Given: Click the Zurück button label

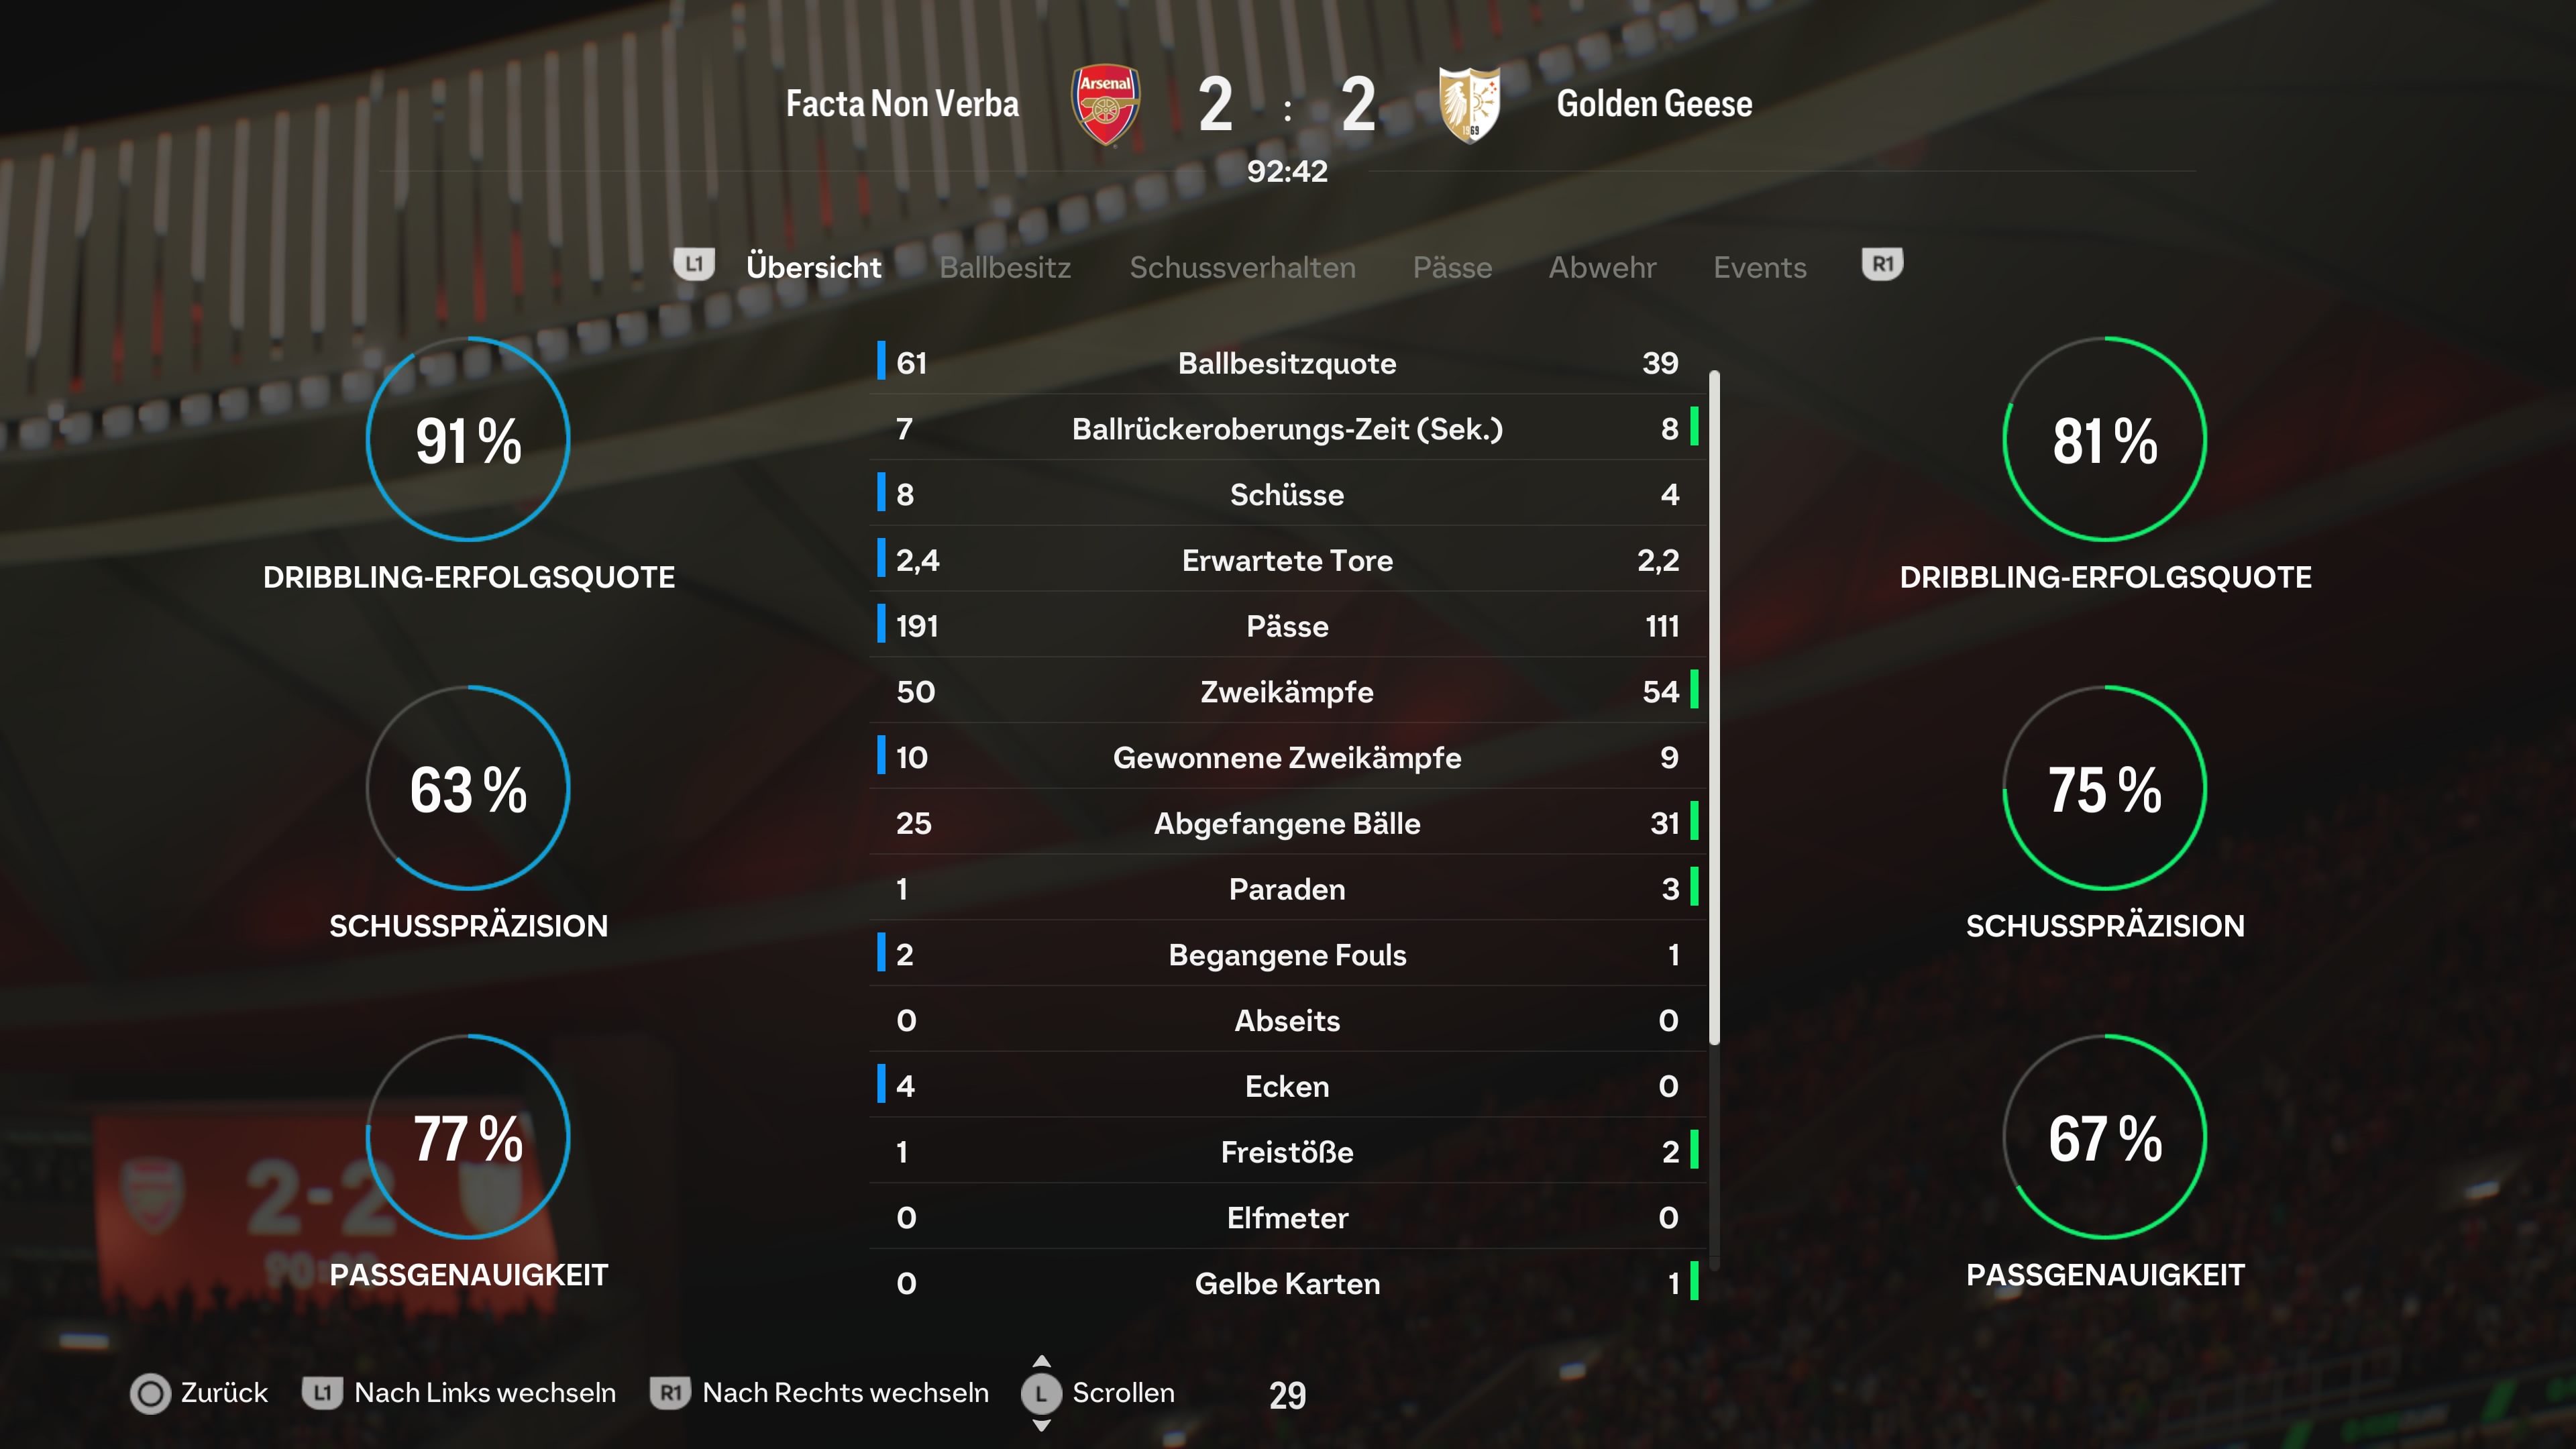Looking at the screenshot, I should tap(224, 1392).
